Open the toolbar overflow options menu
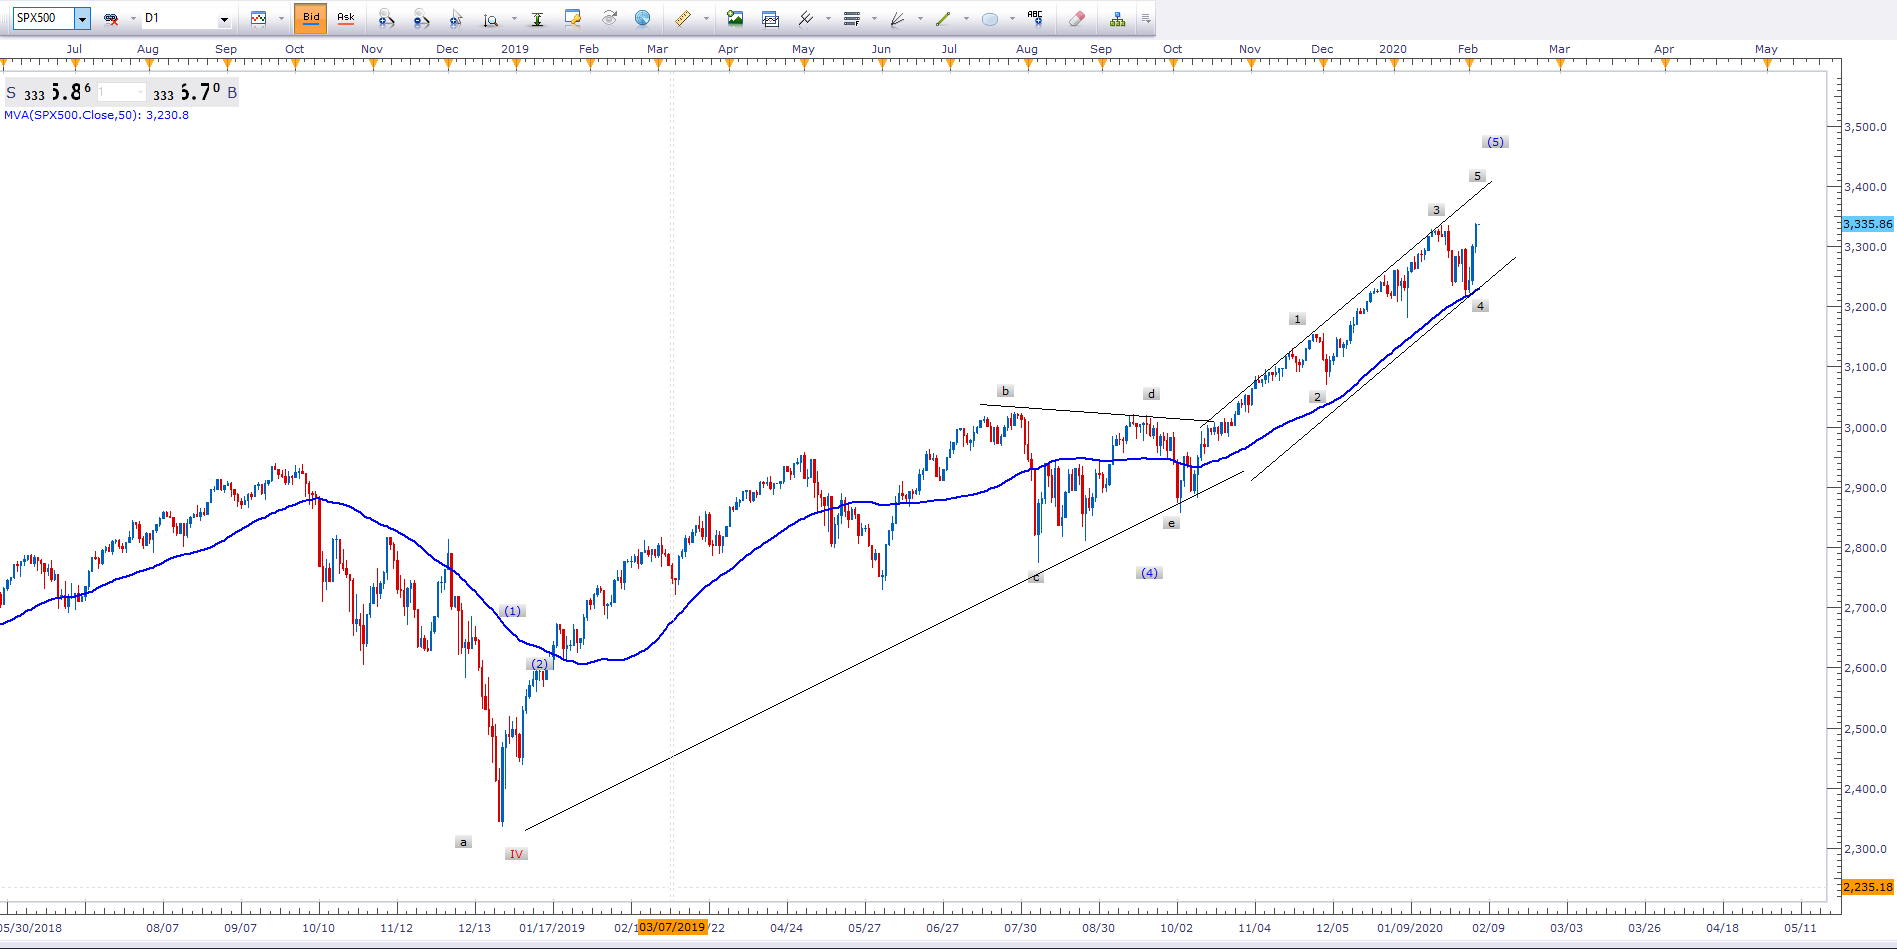This screenshot has width=1897, height=949. [x=1146, y=18]
